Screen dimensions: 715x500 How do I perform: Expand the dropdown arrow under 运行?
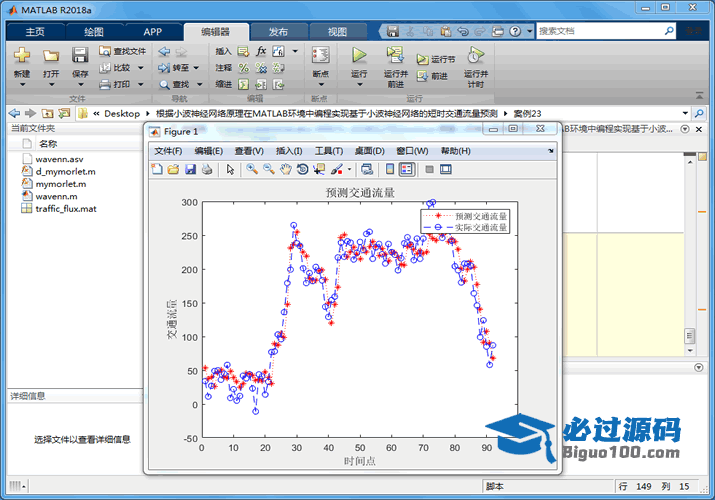click(360, 85)
